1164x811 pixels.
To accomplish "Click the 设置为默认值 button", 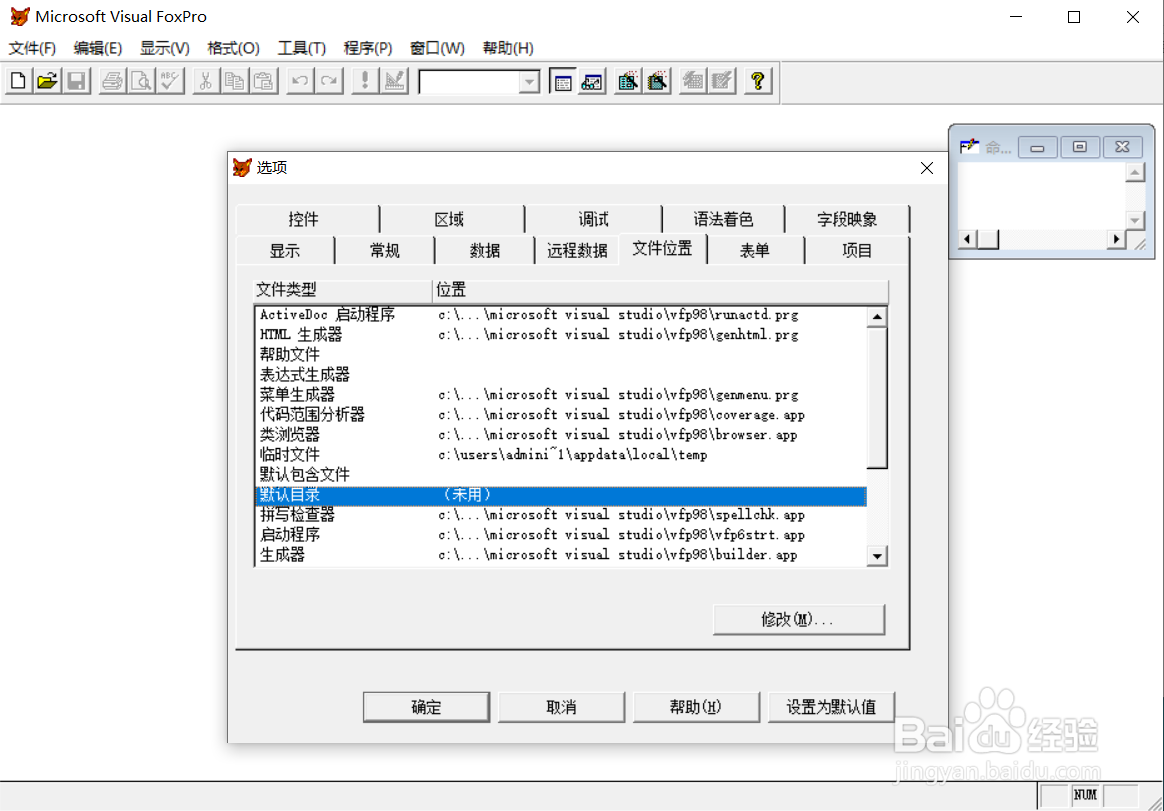I will (x=831, y=707).
